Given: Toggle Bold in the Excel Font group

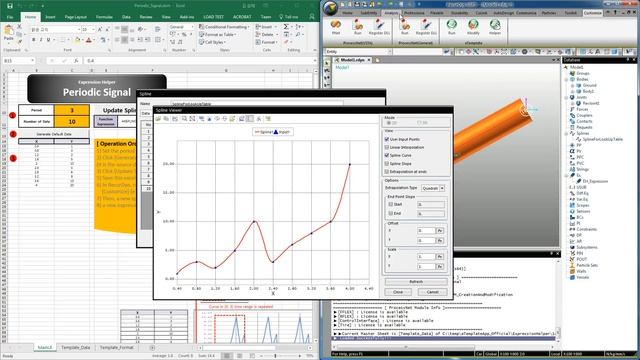Looking at the screenshot, I should (33, 40).
